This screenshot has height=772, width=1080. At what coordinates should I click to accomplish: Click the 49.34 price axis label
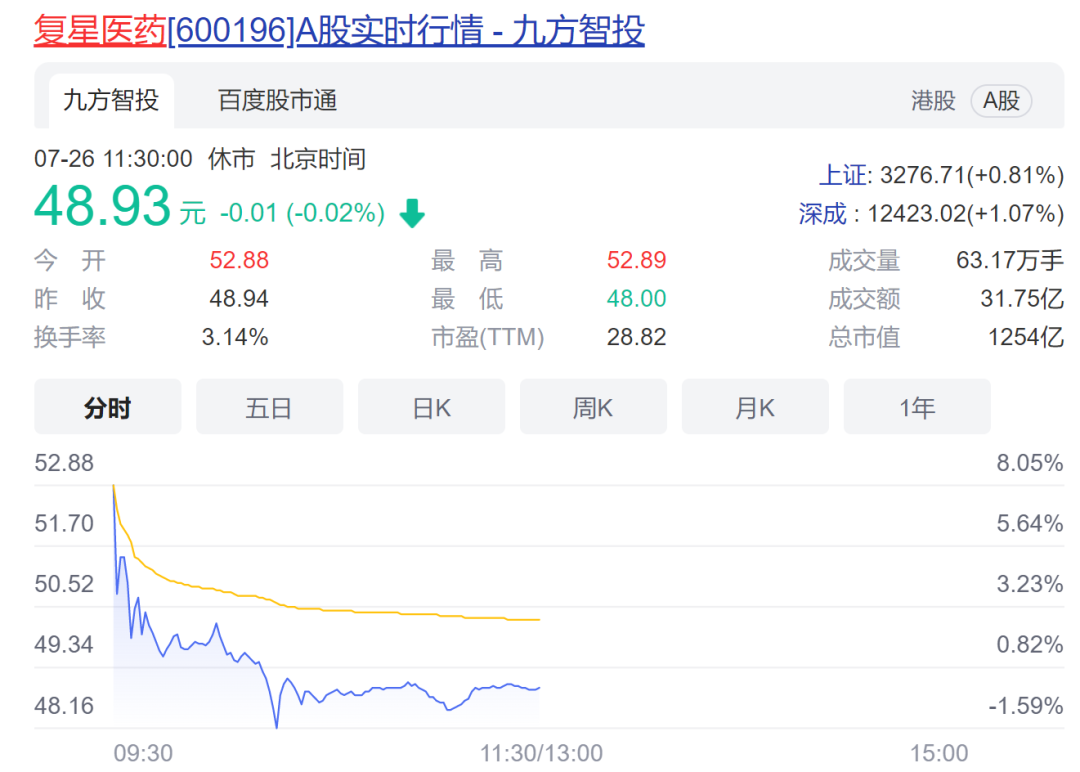64,645
